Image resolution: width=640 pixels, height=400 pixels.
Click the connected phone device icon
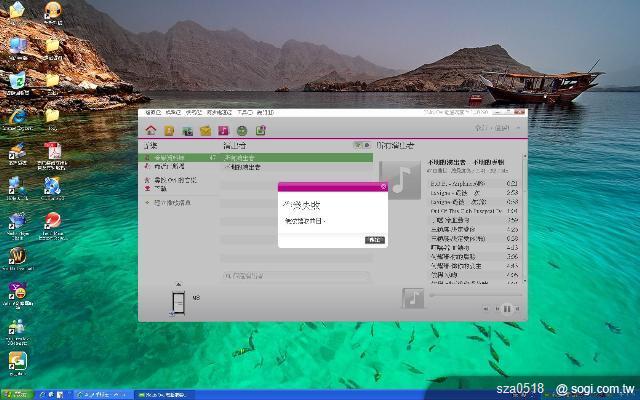[178, 303]
